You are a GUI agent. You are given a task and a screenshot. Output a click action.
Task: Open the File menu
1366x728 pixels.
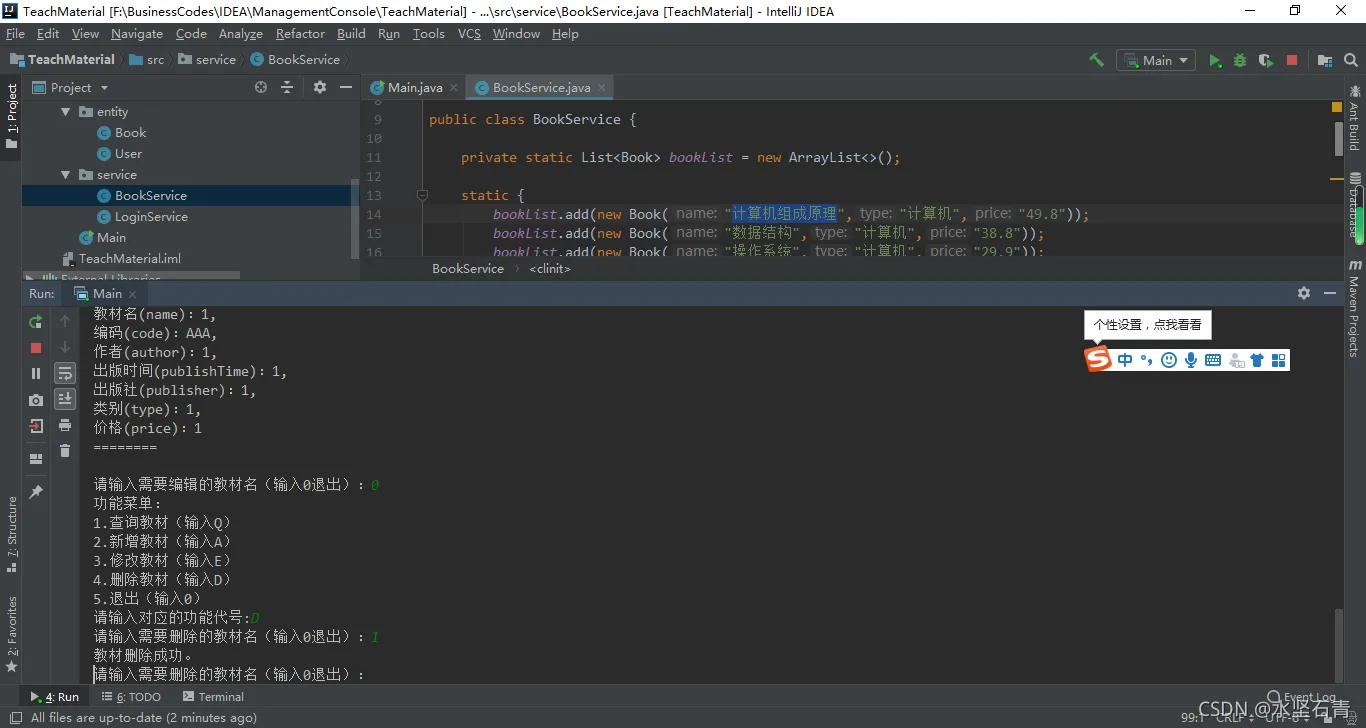point(15,34)
